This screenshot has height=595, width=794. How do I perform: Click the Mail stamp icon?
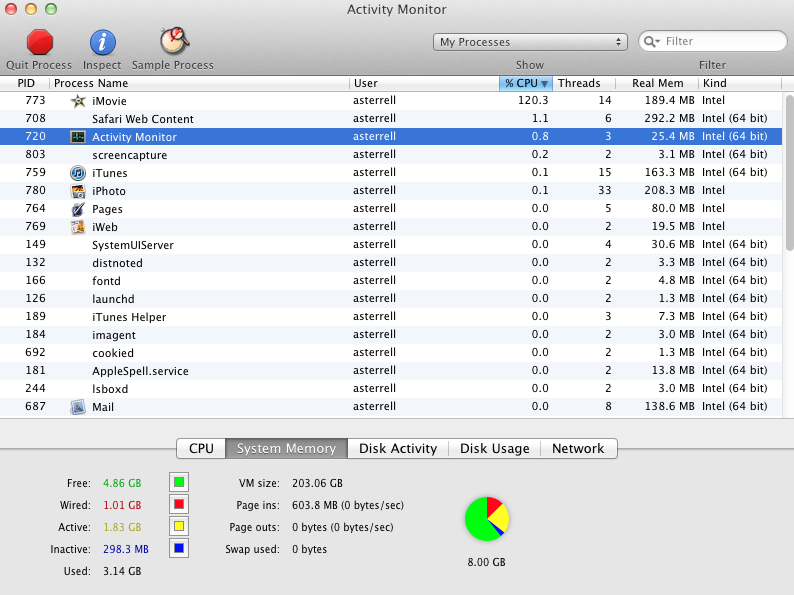[77, 407]
